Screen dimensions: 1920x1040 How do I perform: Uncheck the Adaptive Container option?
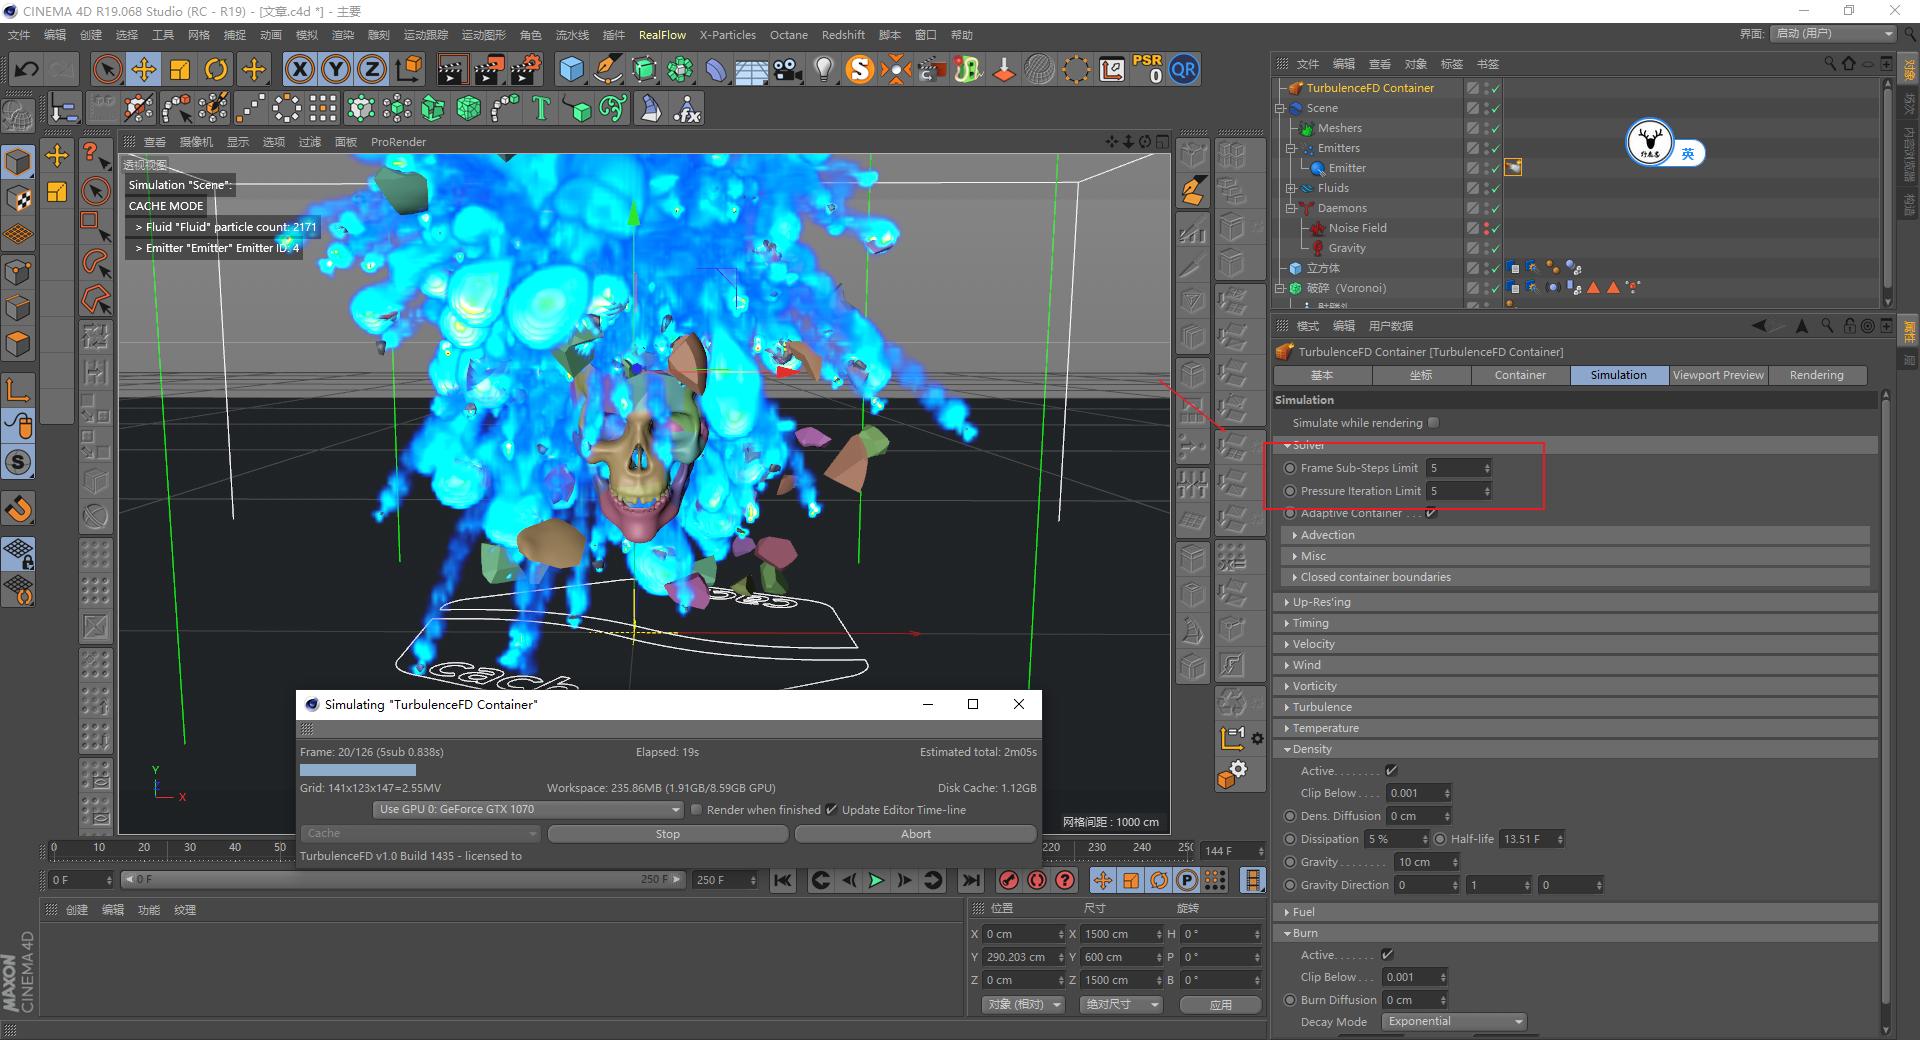click(1430, 513)
